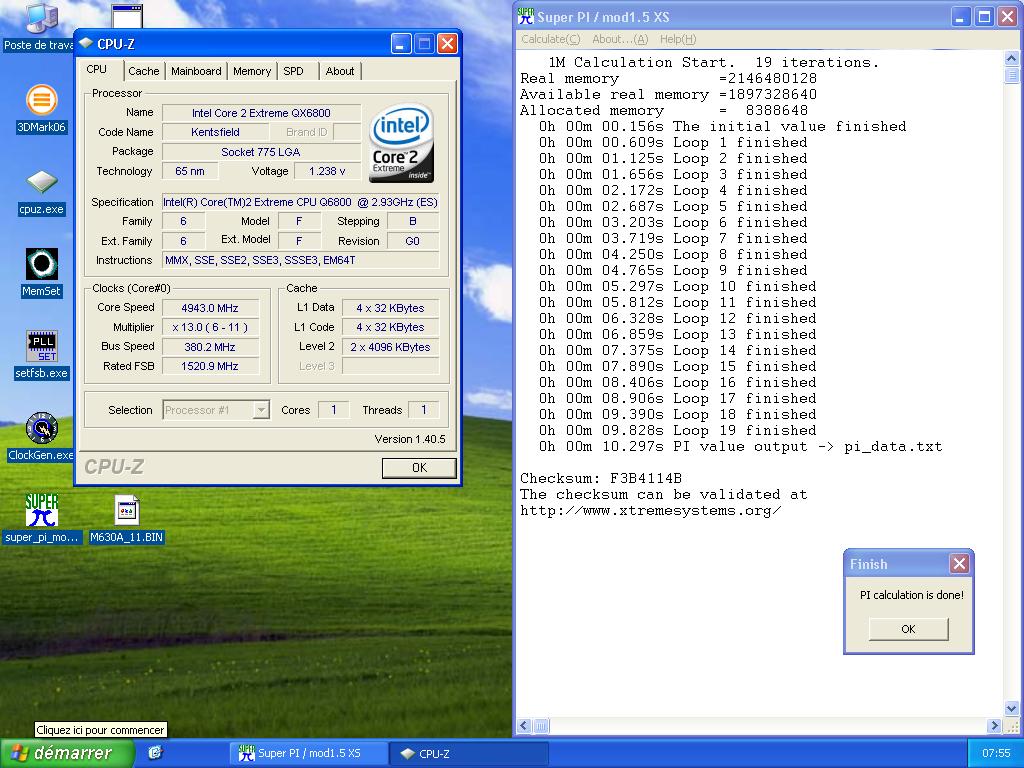Screen dimensions: 1024x768
Task: Click Level 2 cache value 2 x 4096 KBytes
Action: 390,347
